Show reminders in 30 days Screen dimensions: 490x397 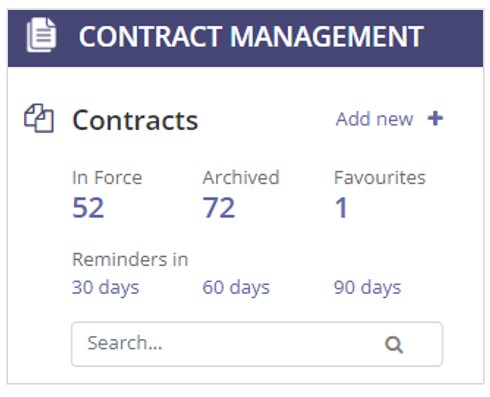pyautogui.click(x=105, y=288)
